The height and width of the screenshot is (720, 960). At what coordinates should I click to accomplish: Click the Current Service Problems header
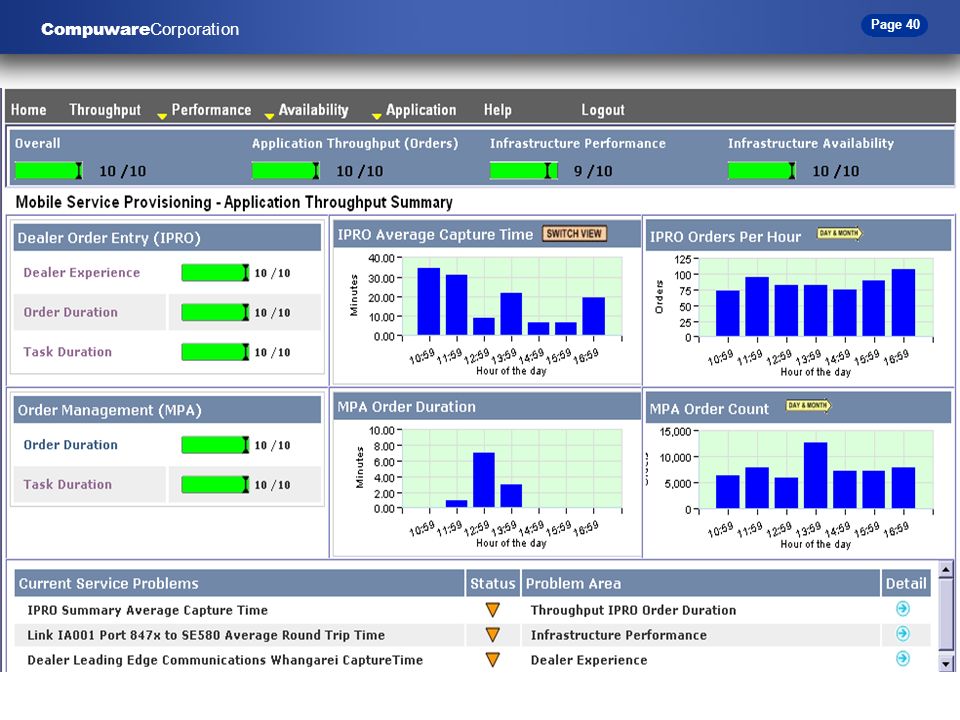(239, 583)
